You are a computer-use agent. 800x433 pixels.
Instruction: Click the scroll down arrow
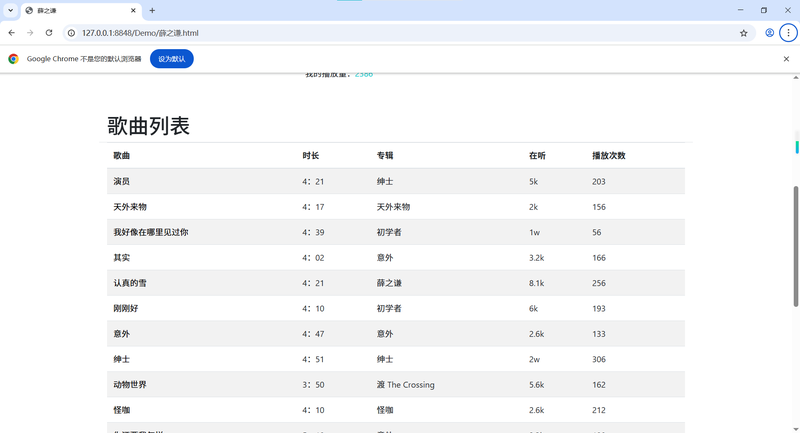click(x=795, y=429)
